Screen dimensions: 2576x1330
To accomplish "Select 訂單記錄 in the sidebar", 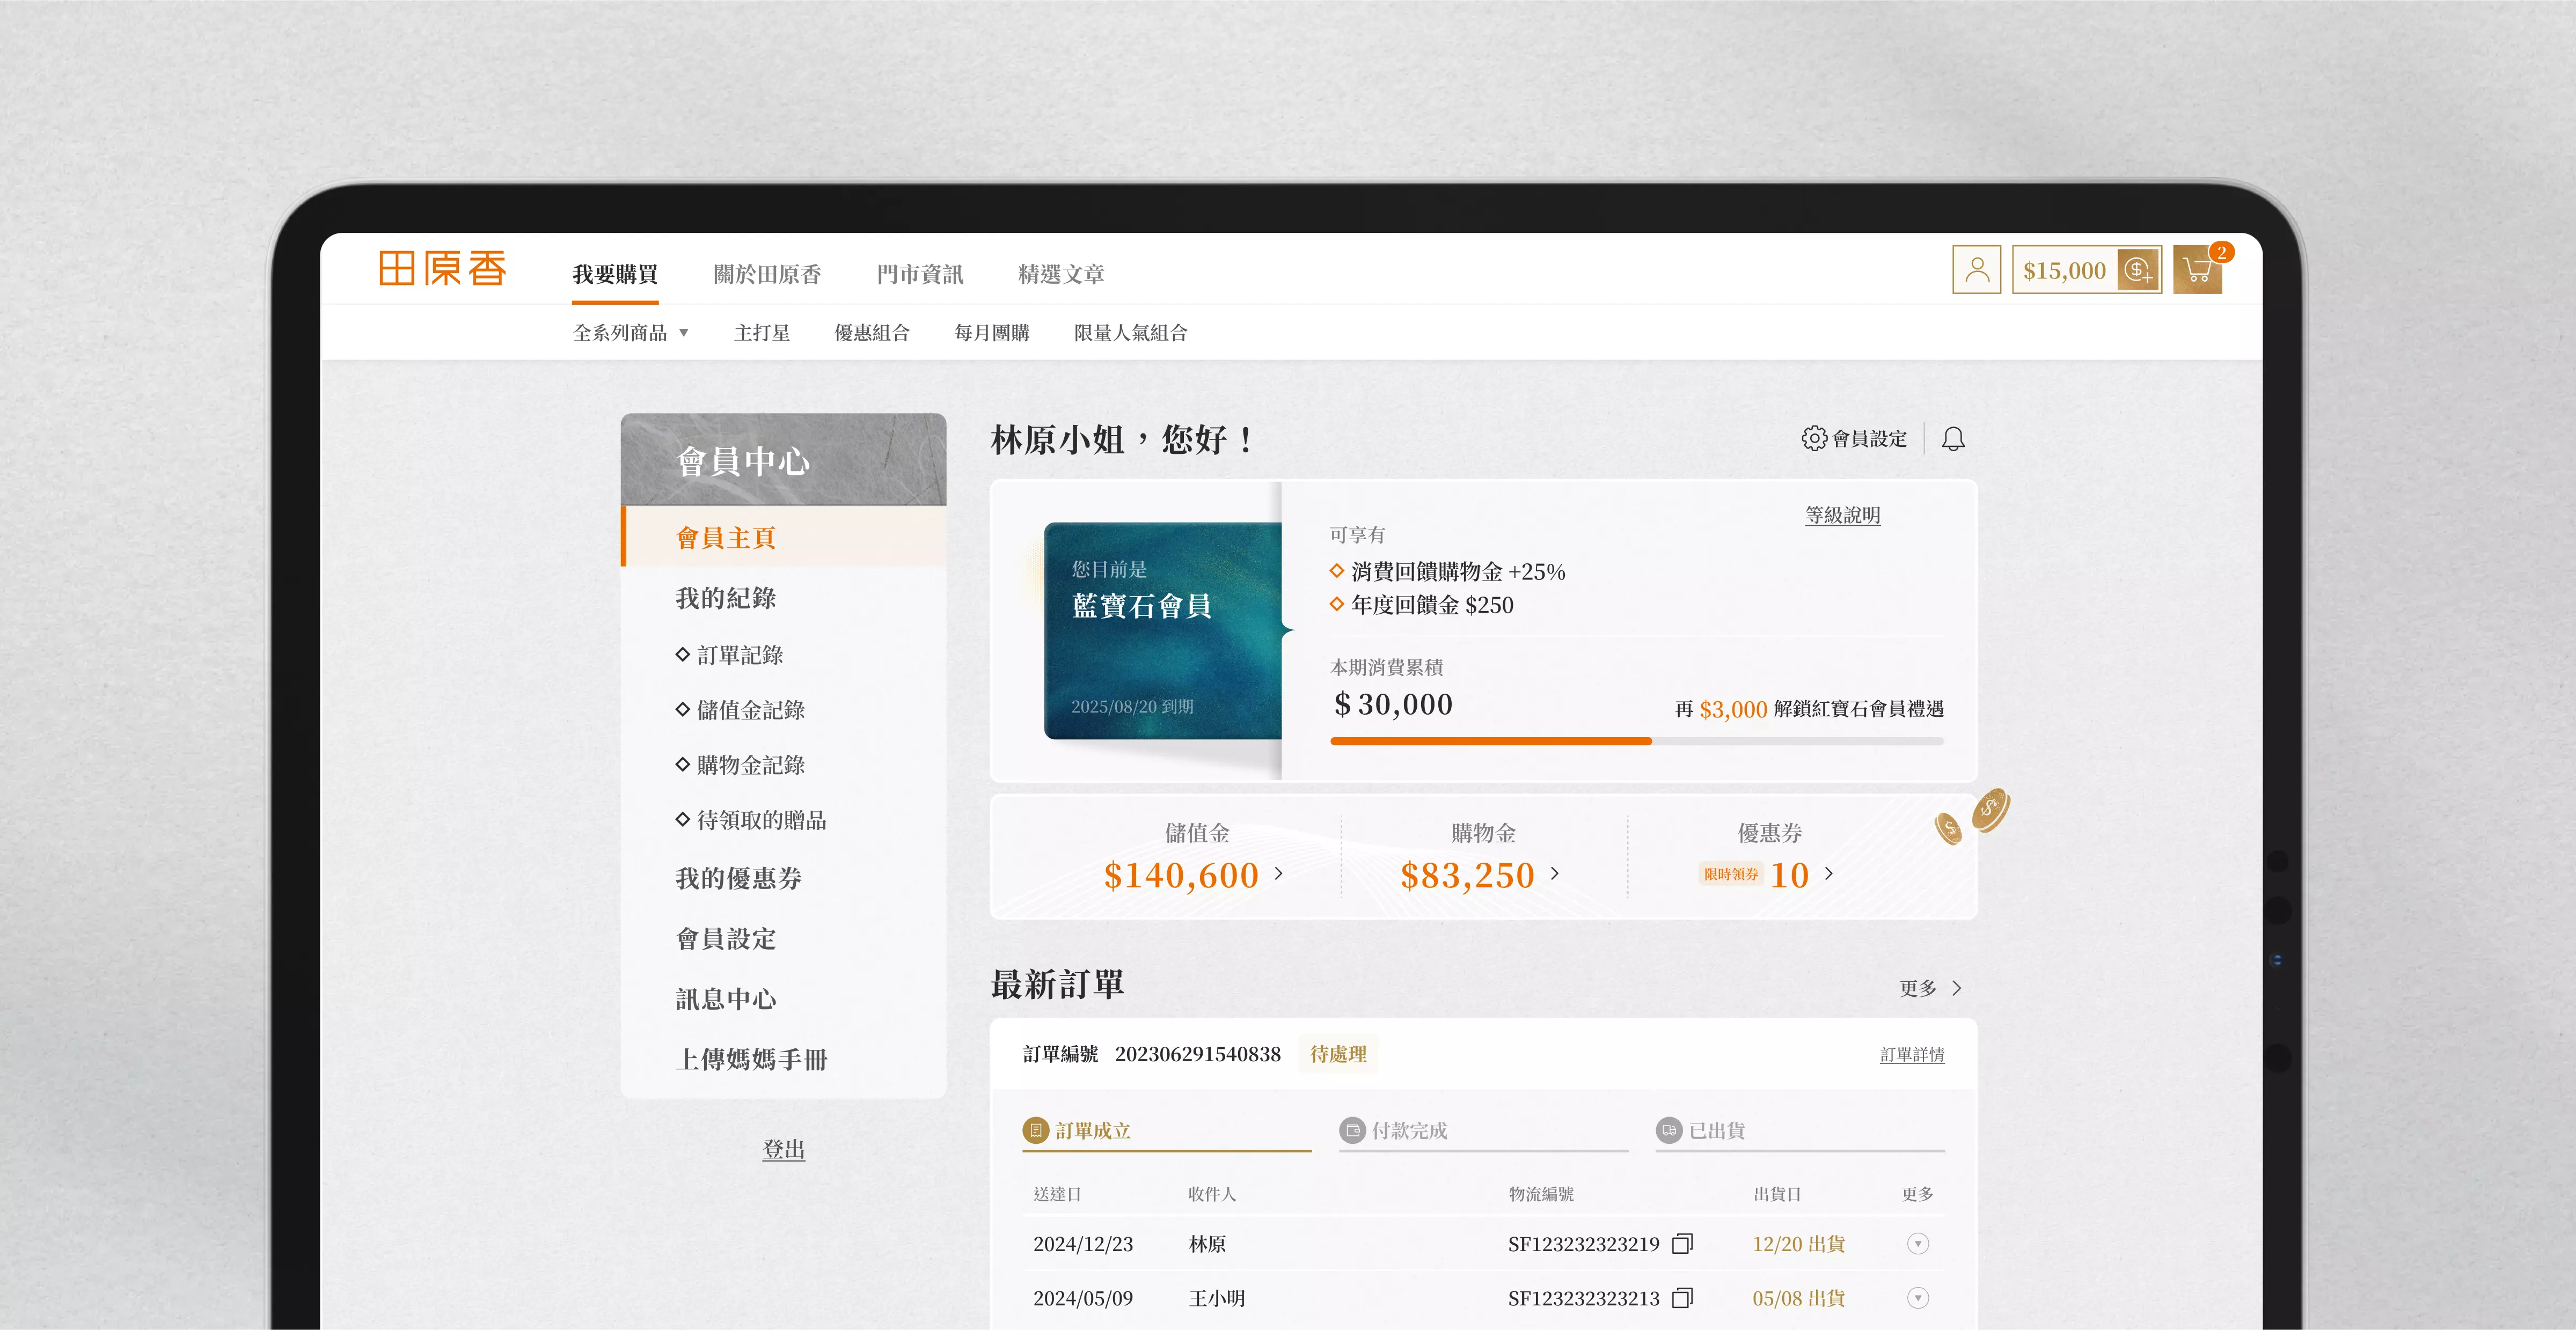I will pyautogui.click(x=739, y=655).
